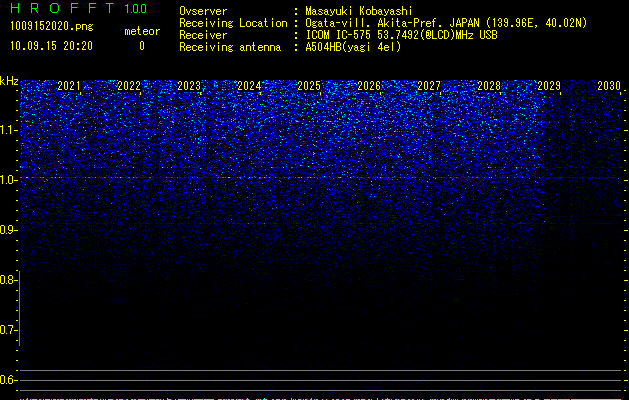Click the Receiving antenna label

pyautogui.click(x=230, y=47)
